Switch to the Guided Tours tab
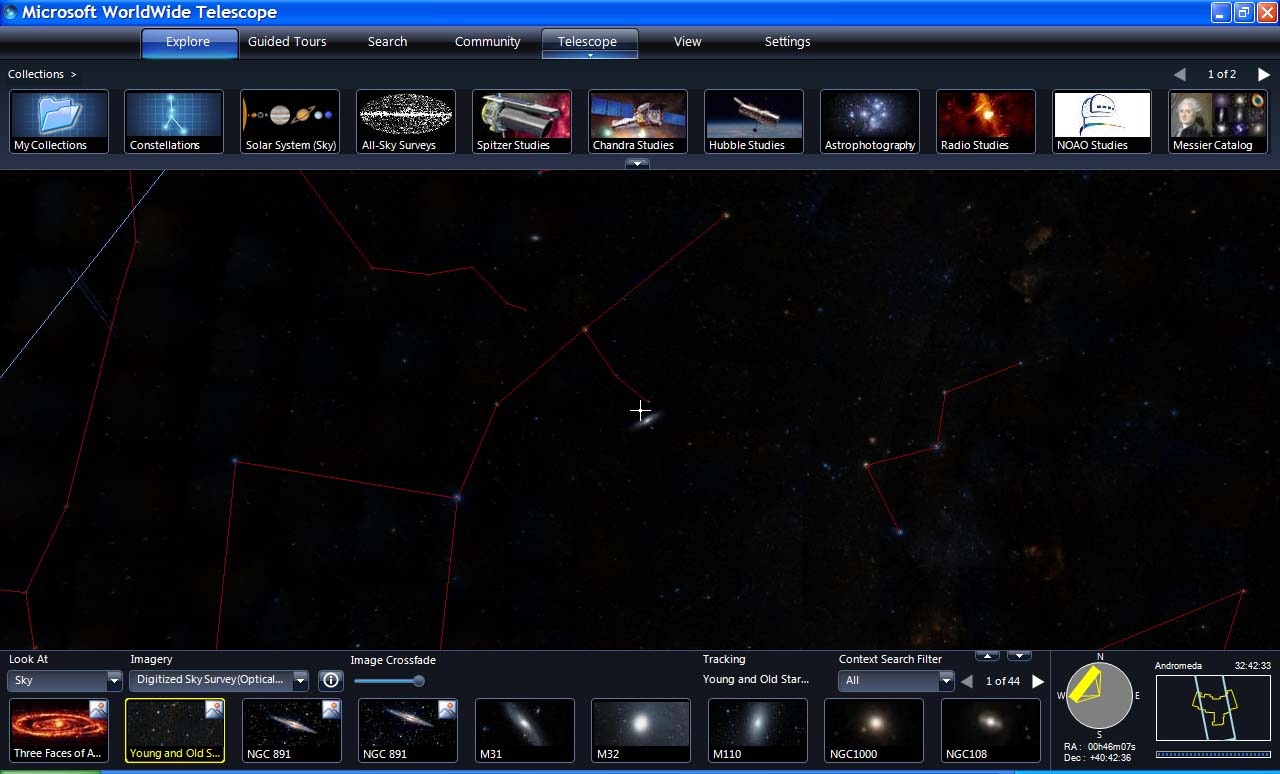The width and height of the screenshot is (1280, 774). coord(288,42)
